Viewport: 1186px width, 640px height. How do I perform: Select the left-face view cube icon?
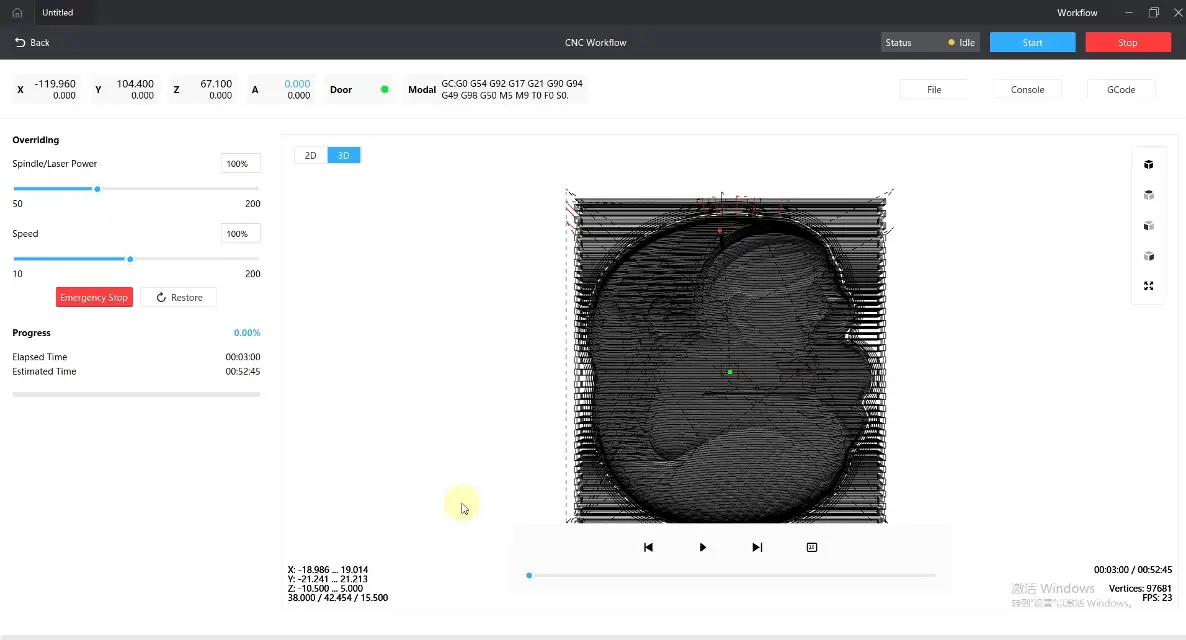[1148, 226]
